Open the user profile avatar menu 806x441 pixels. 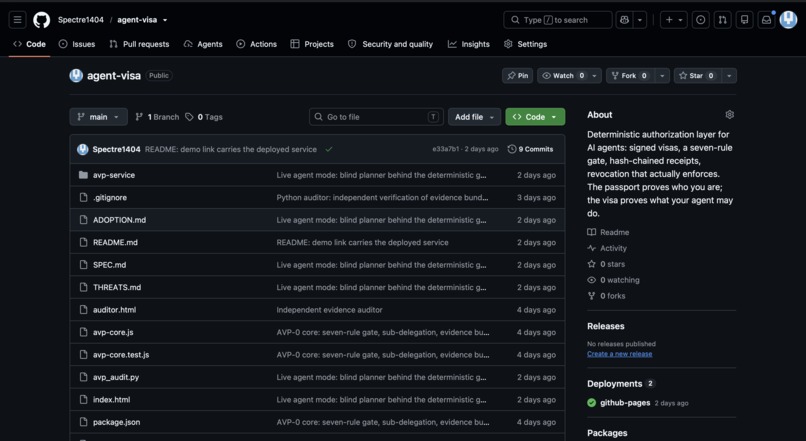click(x=788, y=20)
